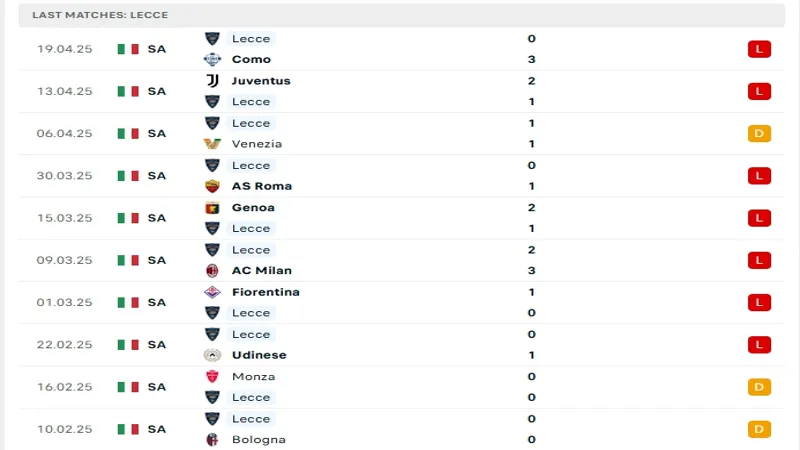Click the 09.03.25 match date
800x450 pixels.
(x=64, y=260)
